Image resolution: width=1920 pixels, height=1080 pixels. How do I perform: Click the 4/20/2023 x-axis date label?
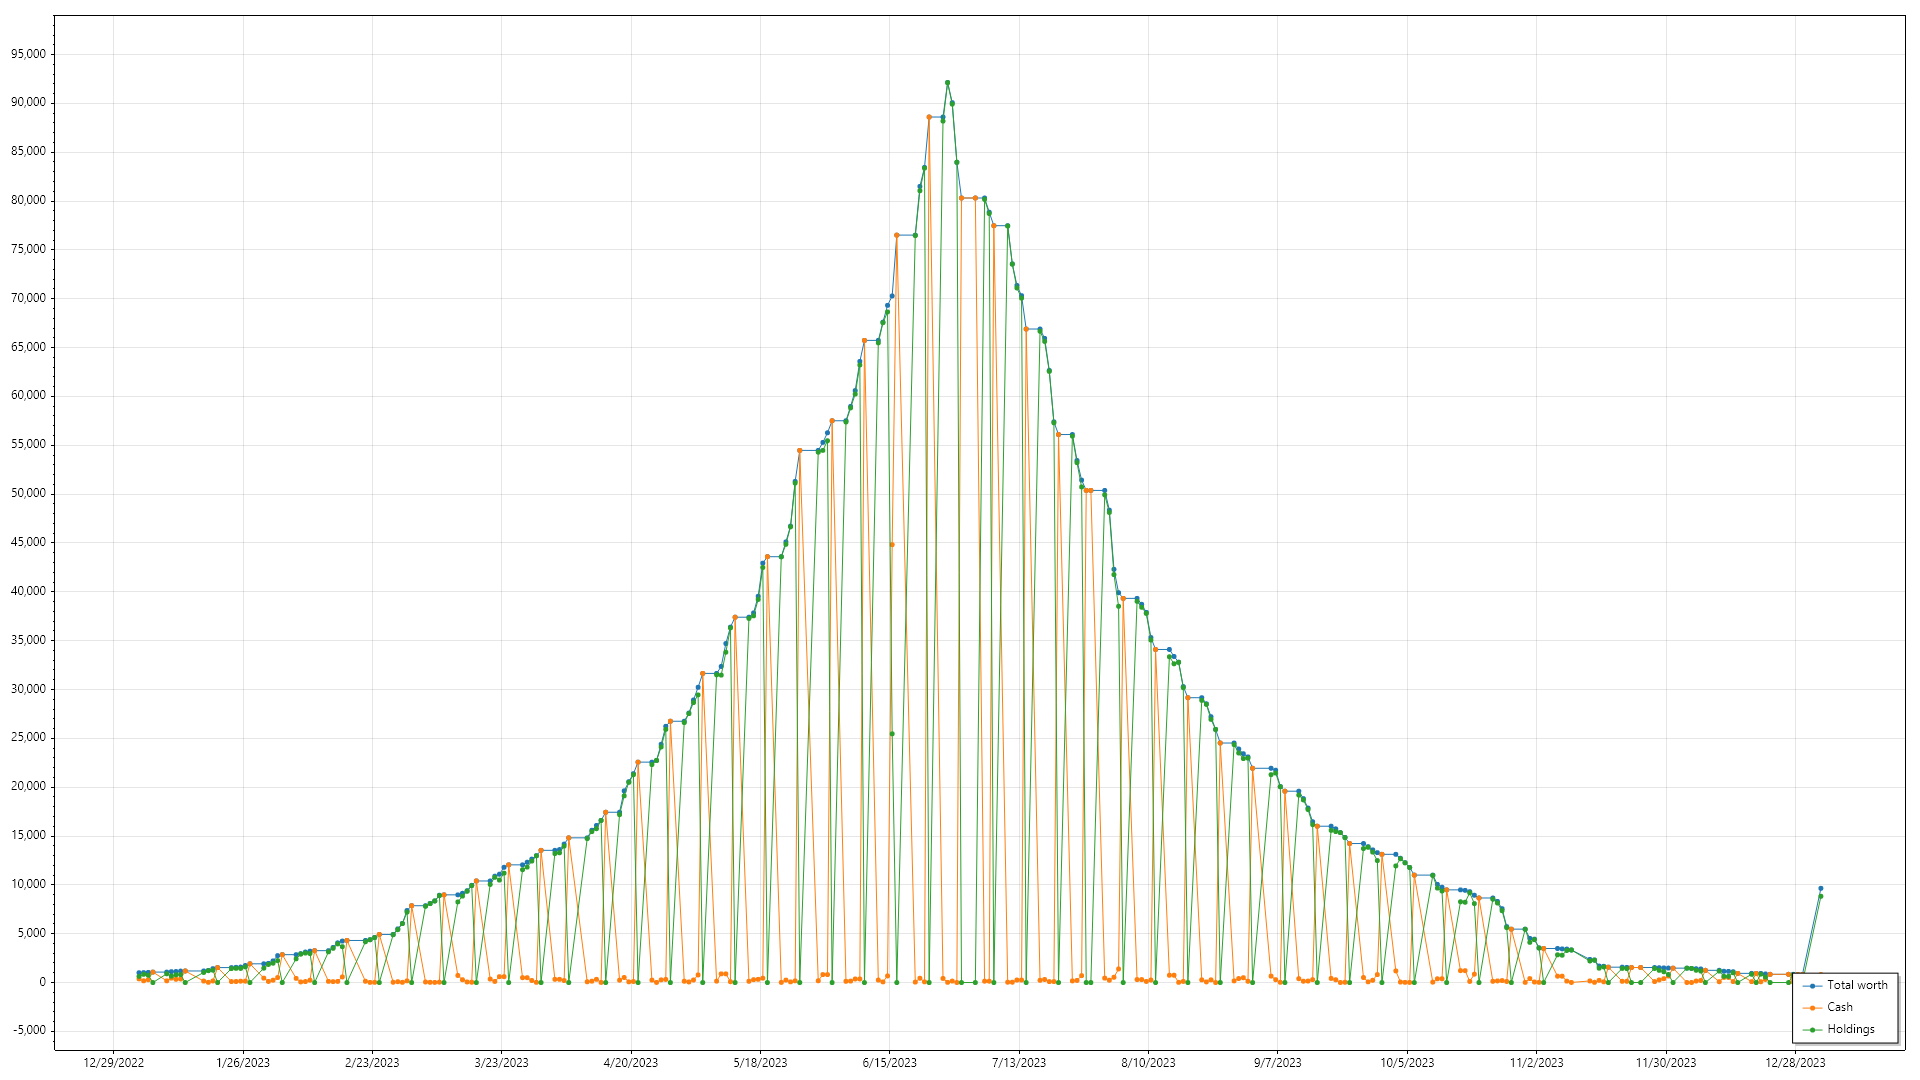pyautogui.click(x=631, y=1063)
